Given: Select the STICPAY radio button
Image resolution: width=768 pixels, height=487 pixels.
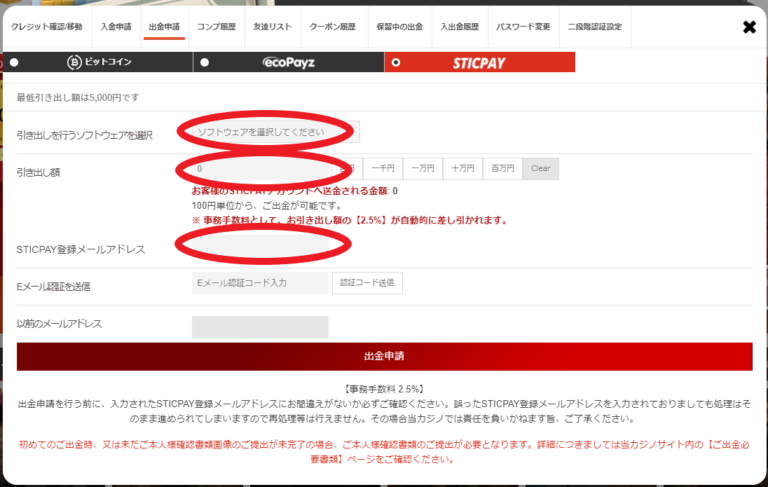Looking at the screenshot, I should pos(396,62).
